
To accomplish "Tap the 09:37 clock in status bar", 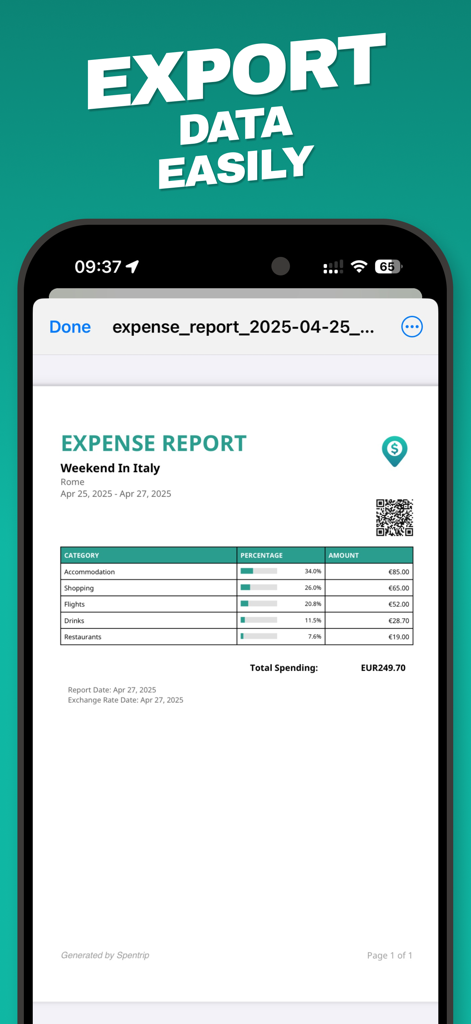I will click(x=98, y=266).
